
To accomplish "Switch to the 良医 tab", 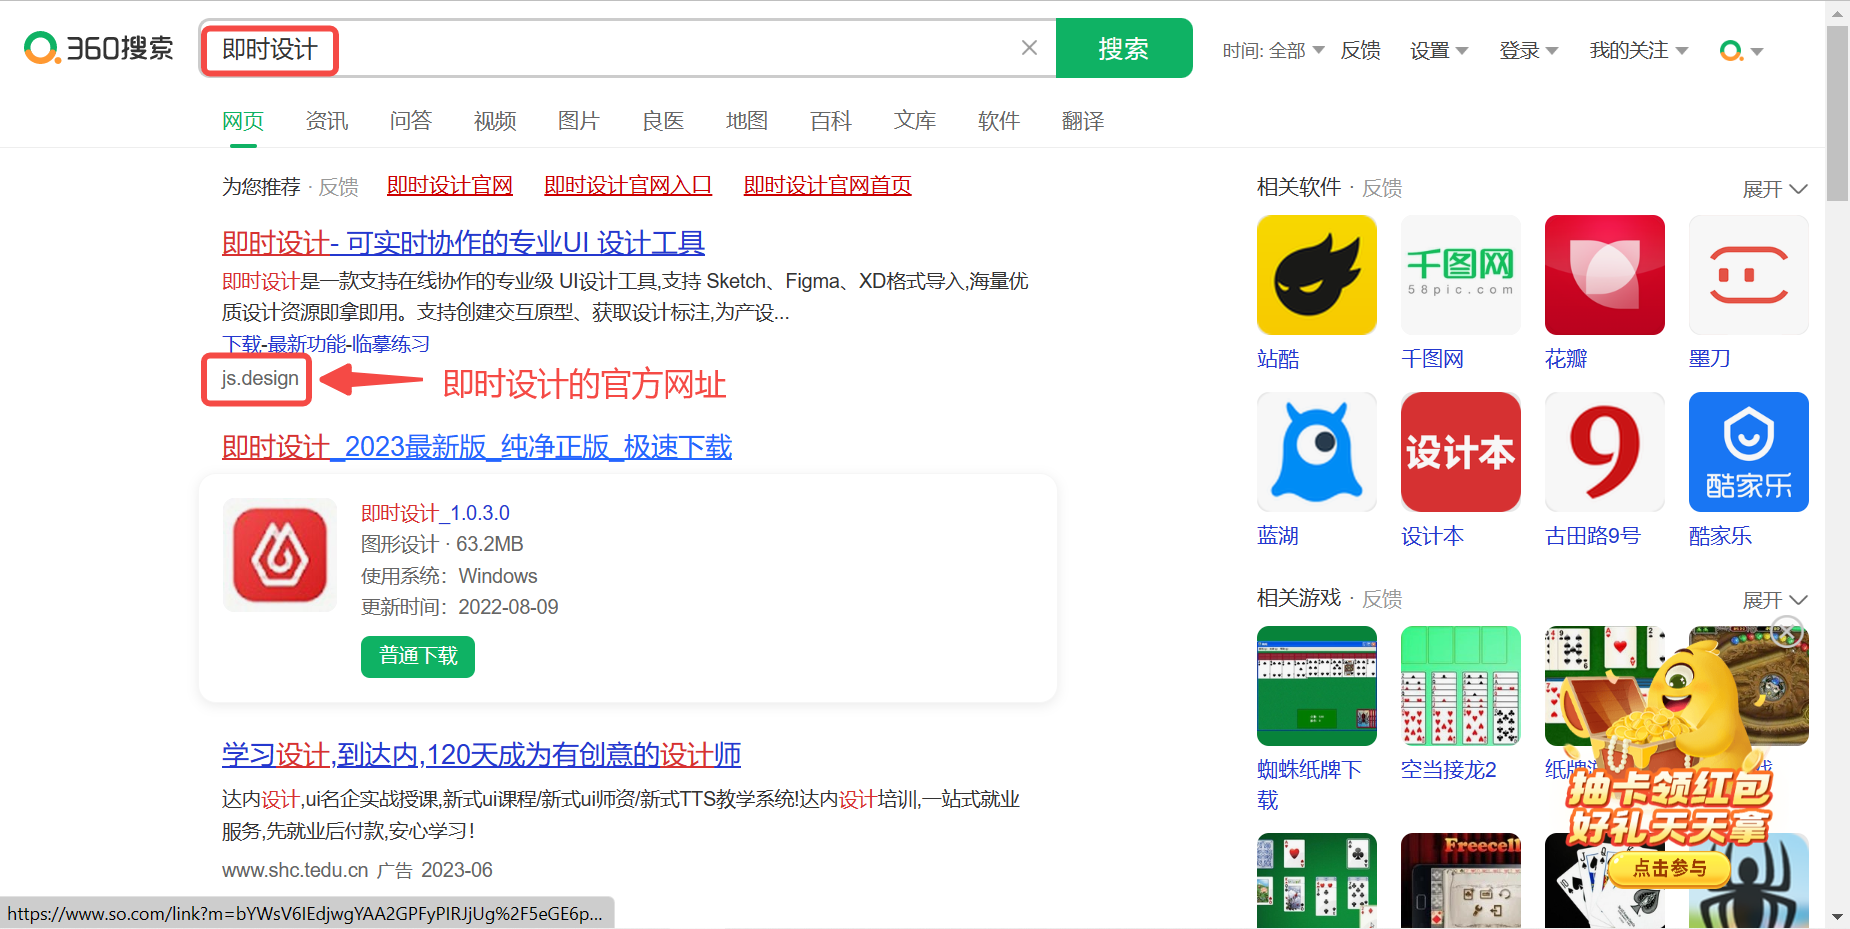I will pyautogui.click(x=663, y=121).
